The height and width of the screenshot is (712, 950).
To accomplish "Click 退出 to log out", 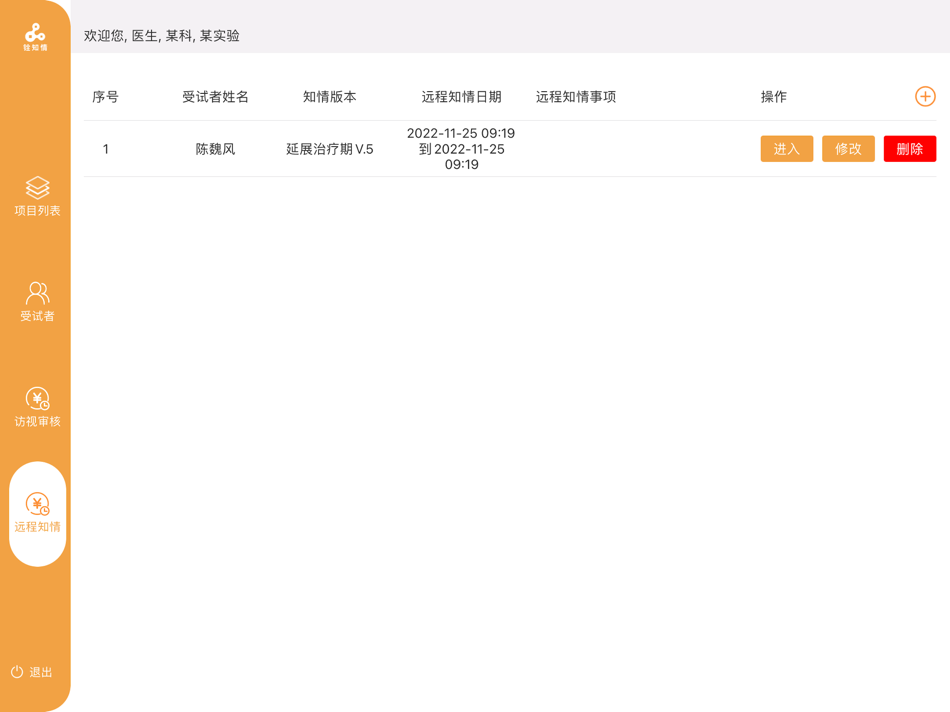I will pos(38,672).
